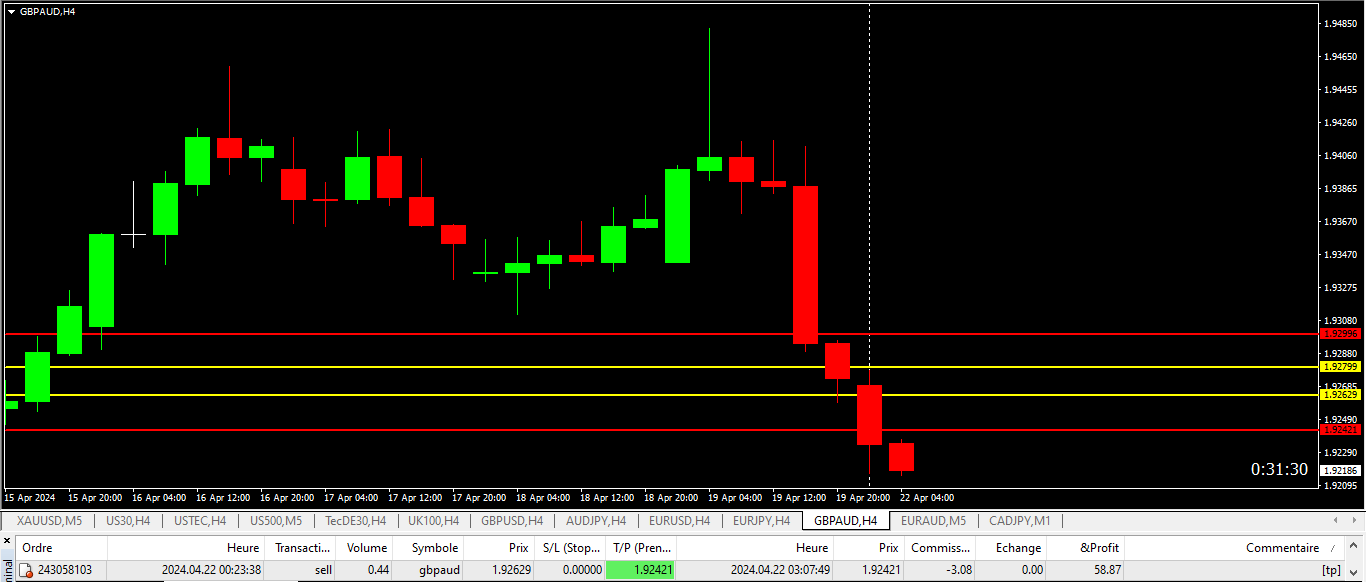Sort by Volume column header
Screen dimensions: 1366x582
[x=366, y=548]
